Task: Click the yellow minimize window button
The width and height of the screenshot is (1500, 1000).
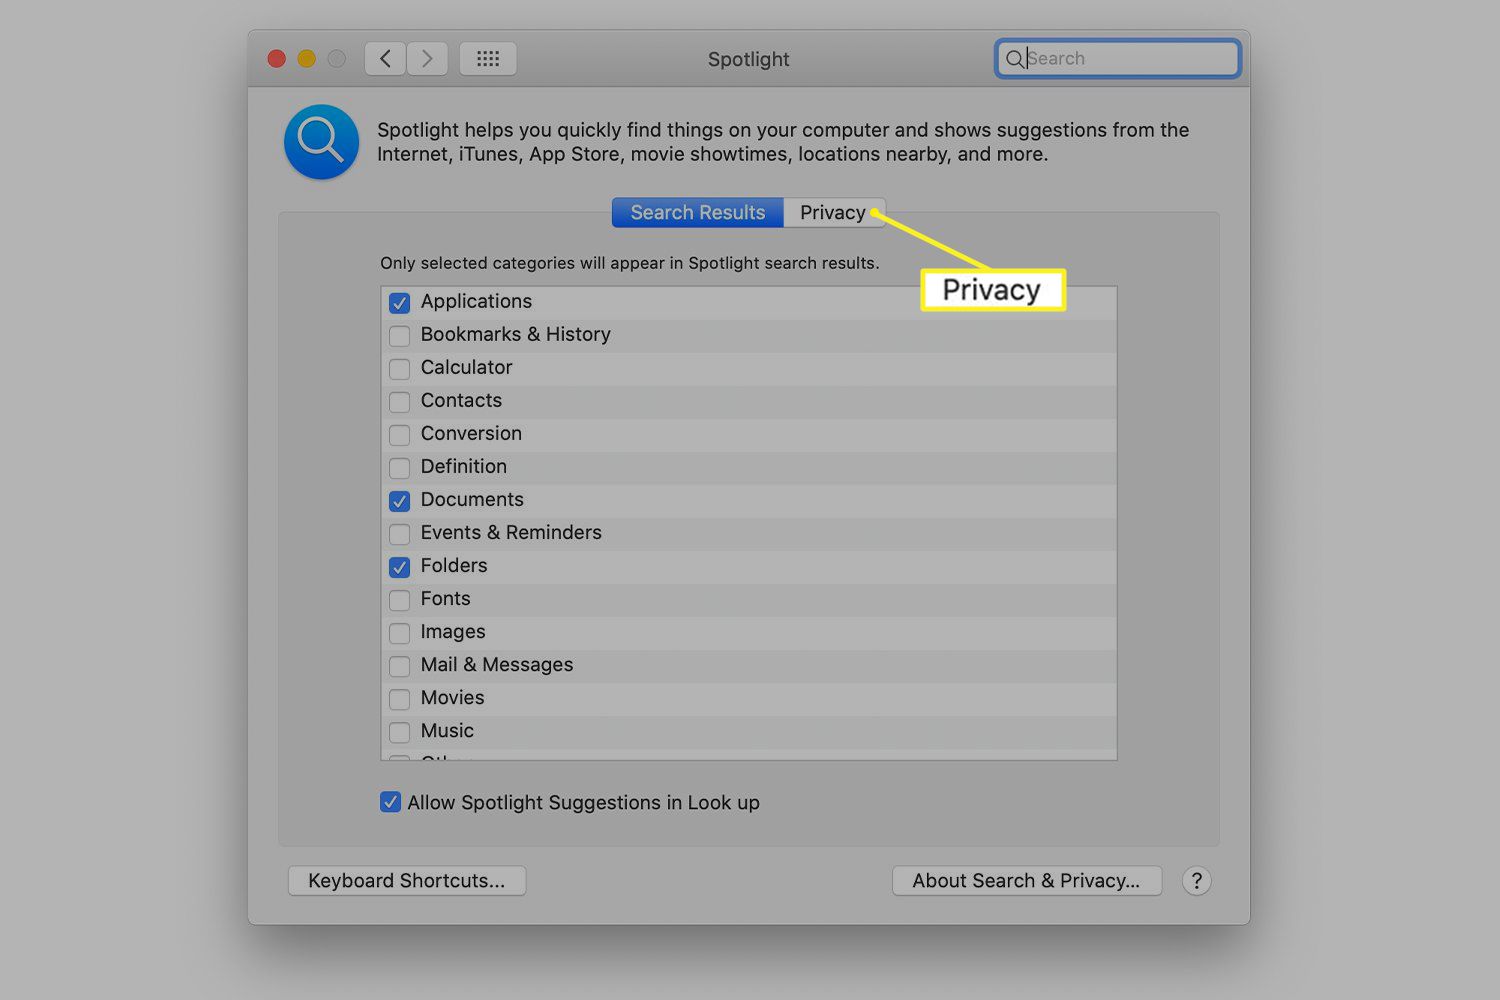Action: pyautogui.click(x=307, y=59)
